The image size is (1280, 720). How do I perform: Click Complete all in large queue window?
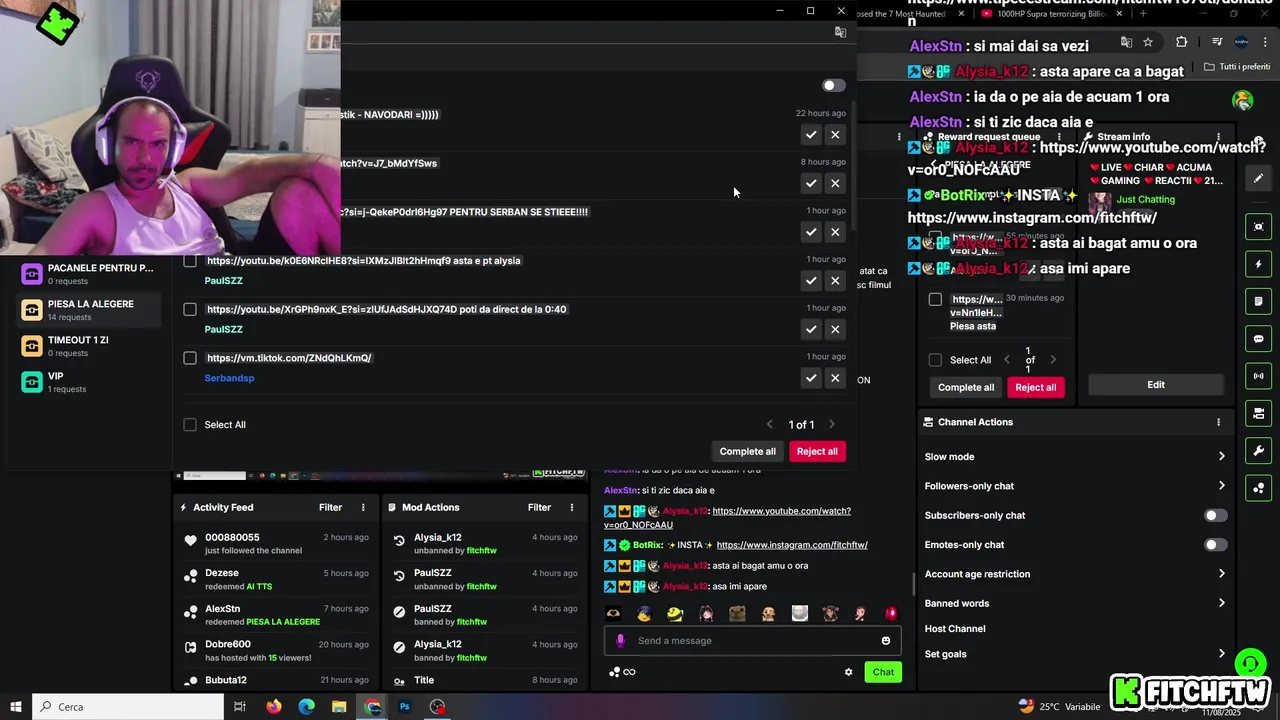pos(748,452)
